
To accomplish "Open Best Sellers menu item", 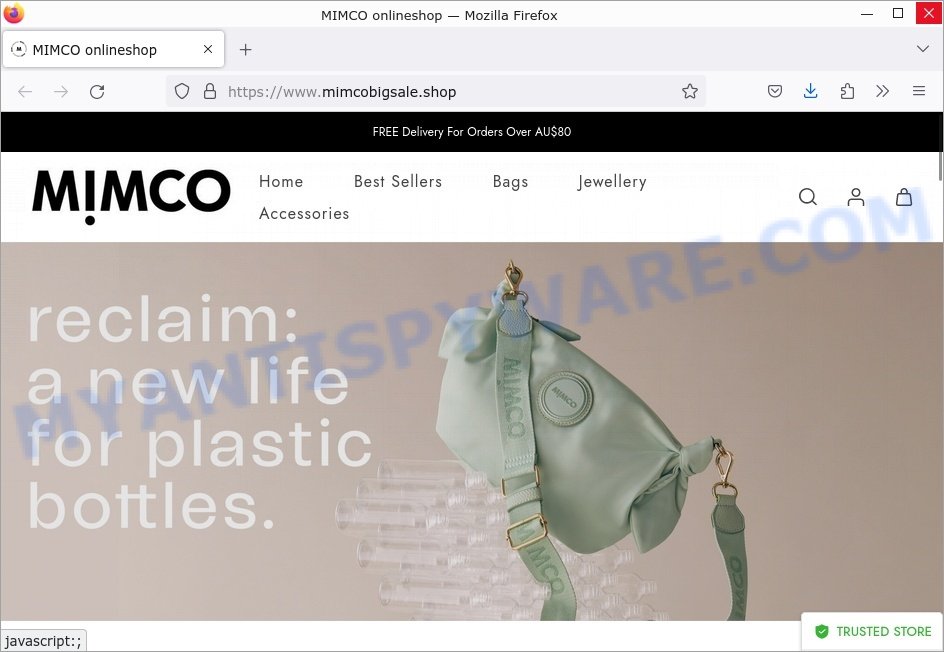I will [398, 181].
